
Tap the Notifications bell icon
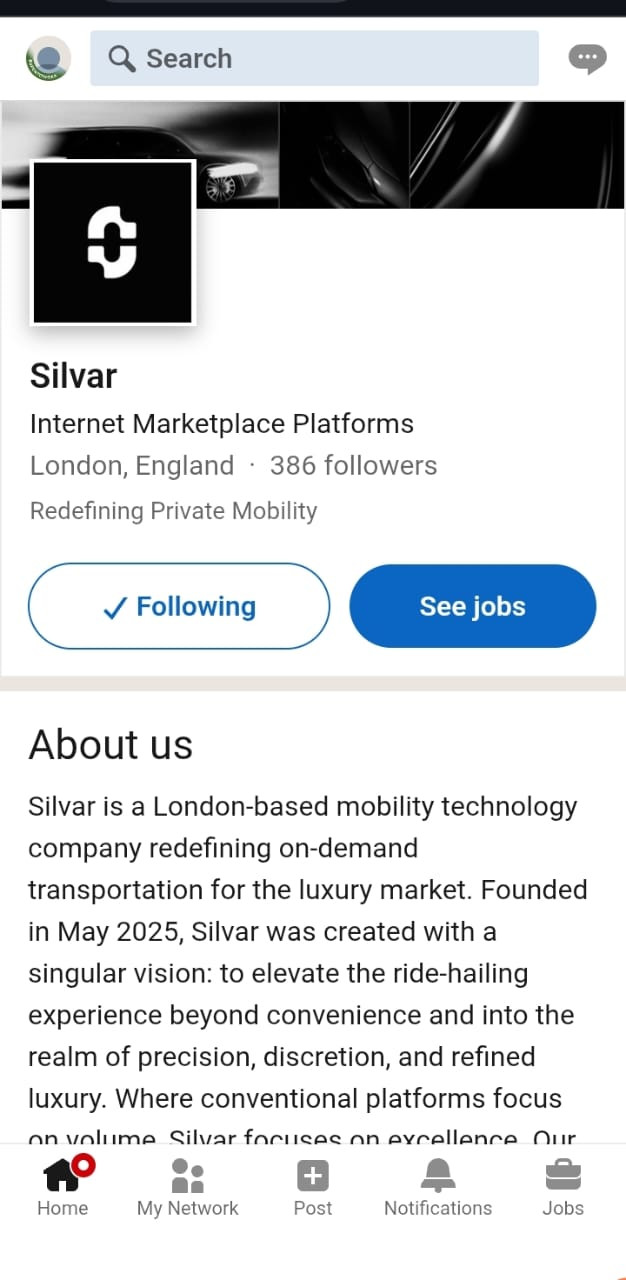(438, 1175)
